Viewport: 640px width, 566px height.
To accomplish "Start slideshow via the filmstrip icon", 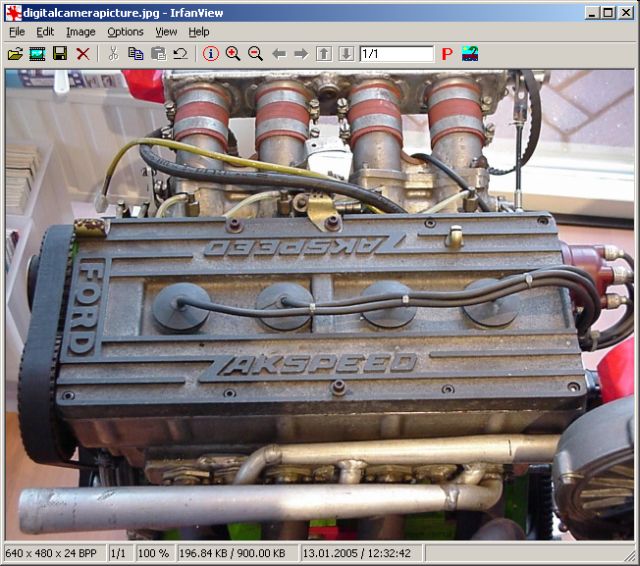I will point(37,54).
